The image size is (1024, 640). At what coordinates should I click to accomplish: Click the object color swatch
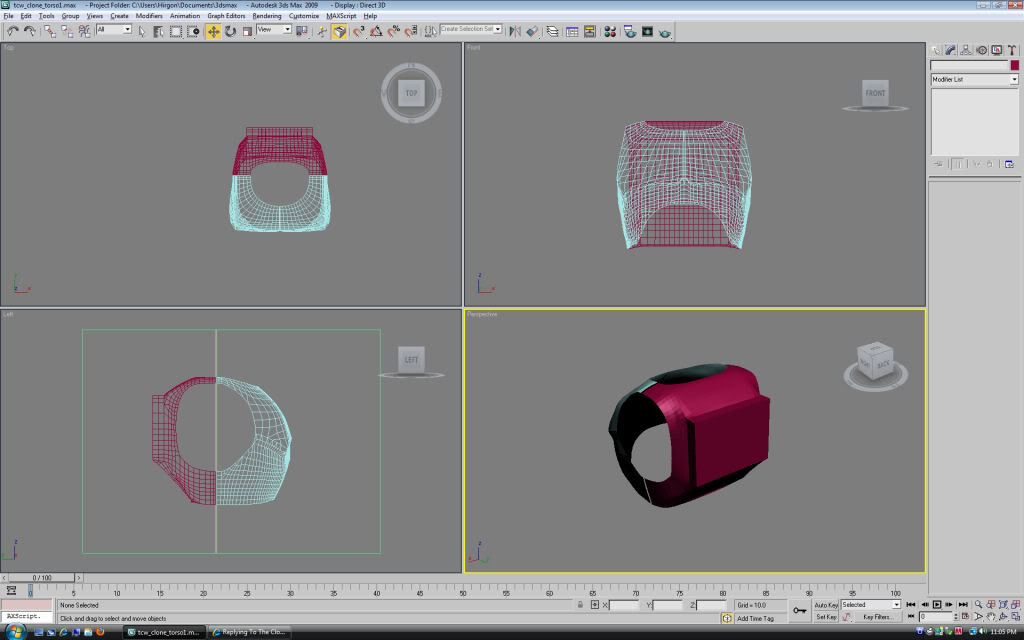pos(1014,65)
